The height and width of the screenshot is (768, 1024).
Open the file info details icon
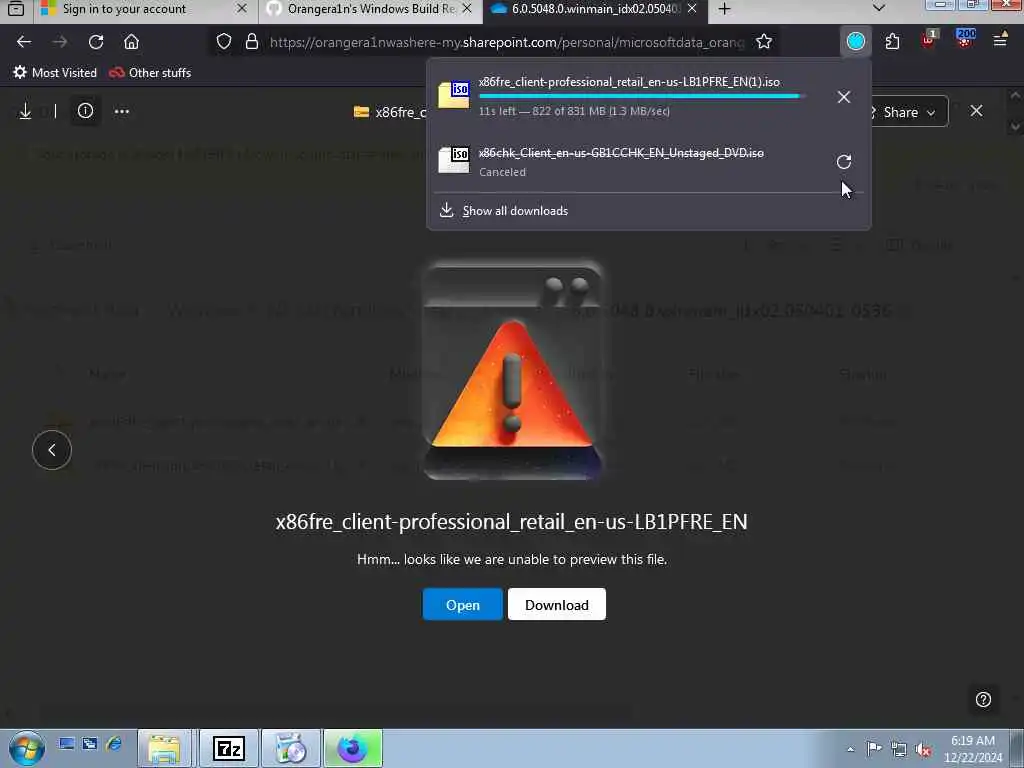[x=85, y=111]
